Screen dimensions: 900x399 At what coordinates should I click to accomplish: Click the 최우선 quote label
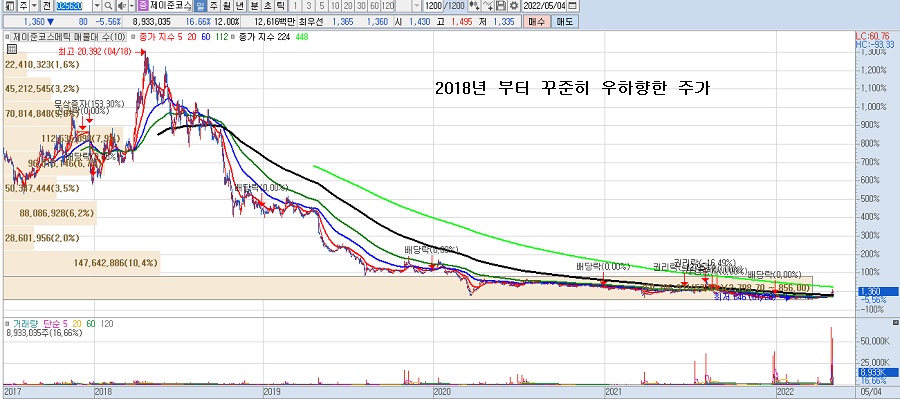point(310,22)
